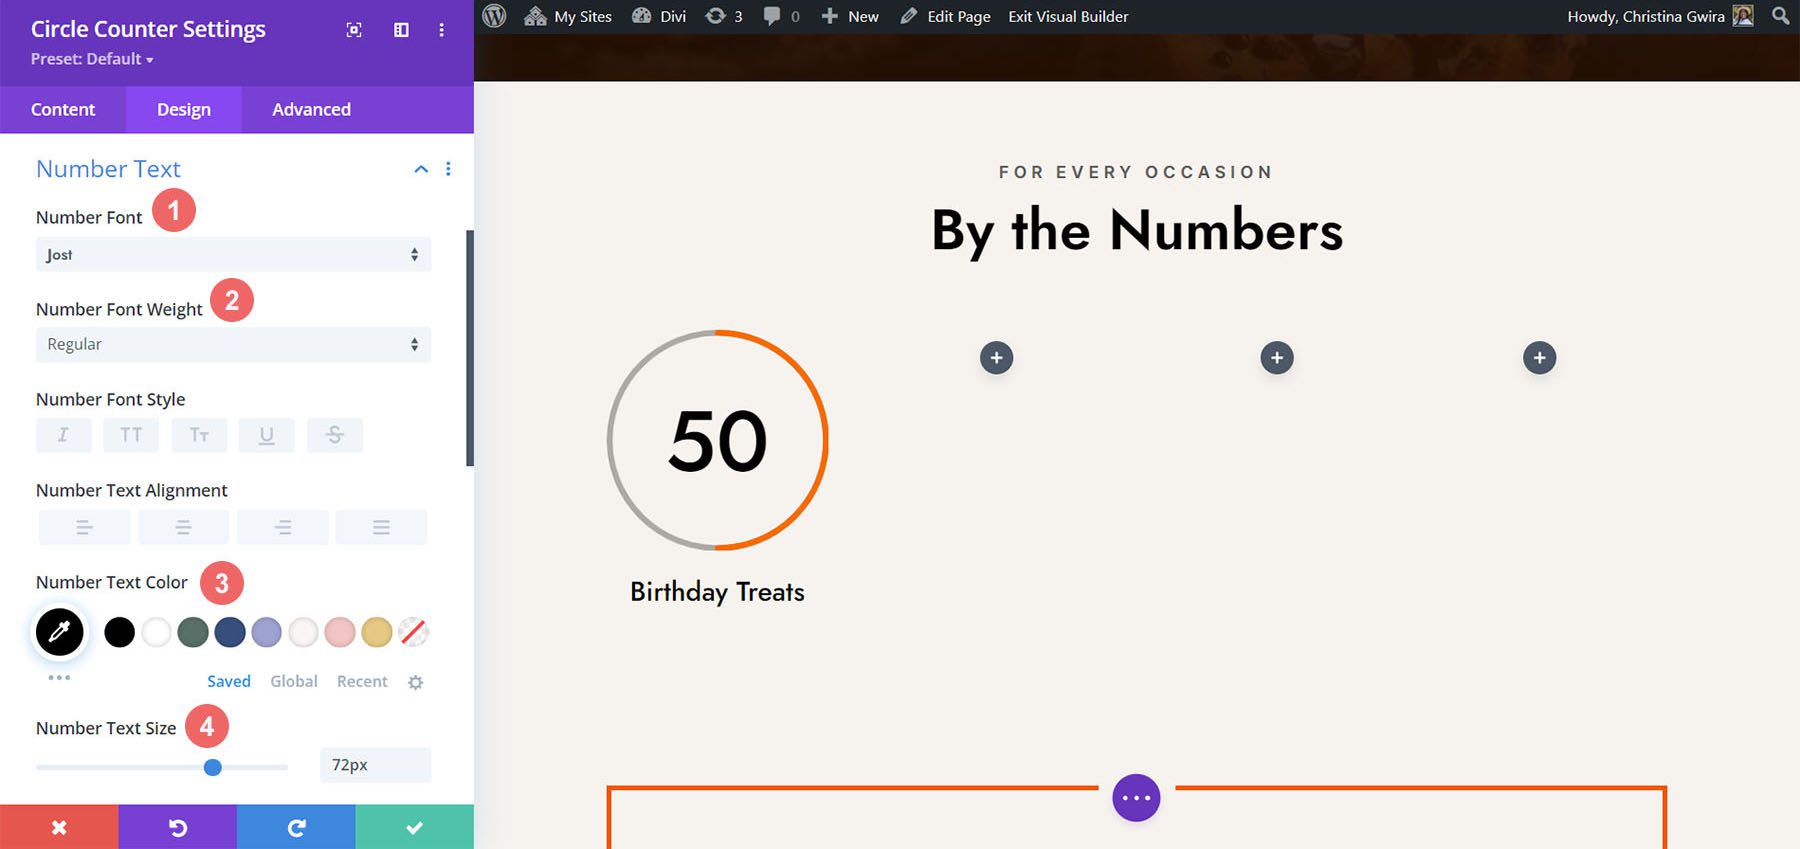Image resolution: width=1800 pixels, height=849 pixels.
Task: Open the Number Font dropdown showing Jost
Action: (233, 254)
